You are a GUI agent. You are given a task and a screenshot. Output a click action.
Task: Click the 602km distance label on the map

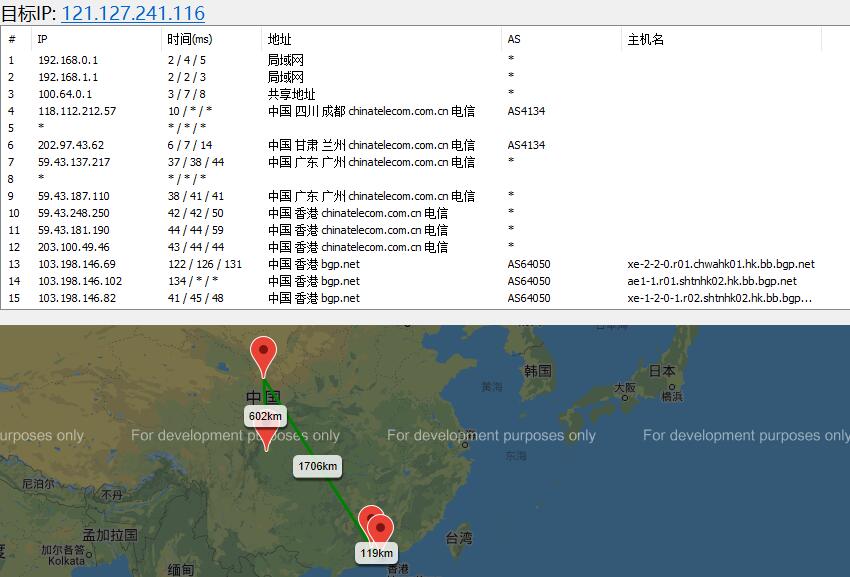point(265,416)
